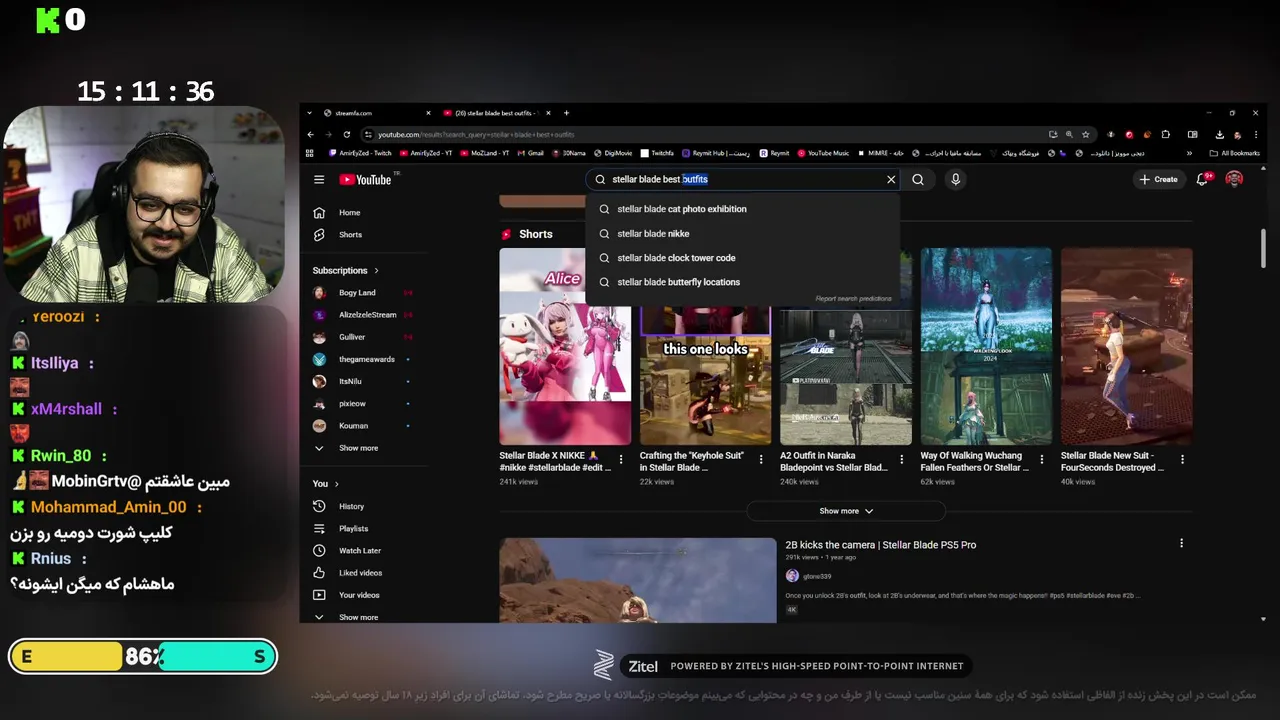
Task: Select suggestion stellar blade butterfly locations
Action: coord(742,282)
